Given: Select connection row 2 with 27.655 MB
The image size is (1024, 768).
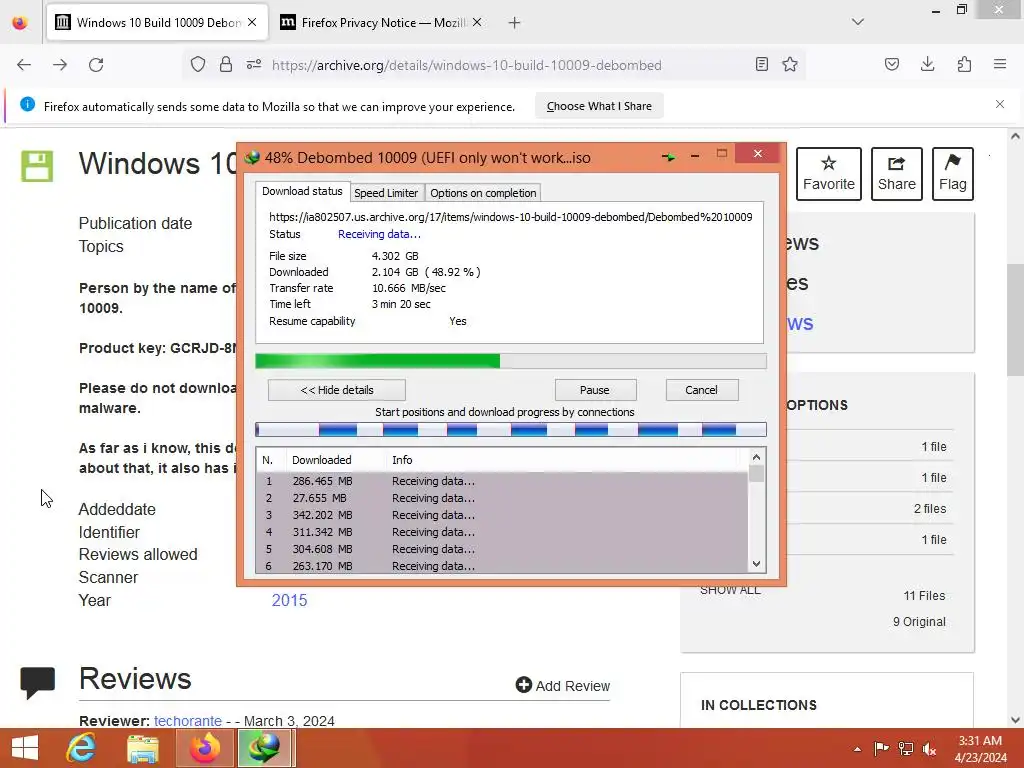Looking at the screenshot, I should point(502,498).
